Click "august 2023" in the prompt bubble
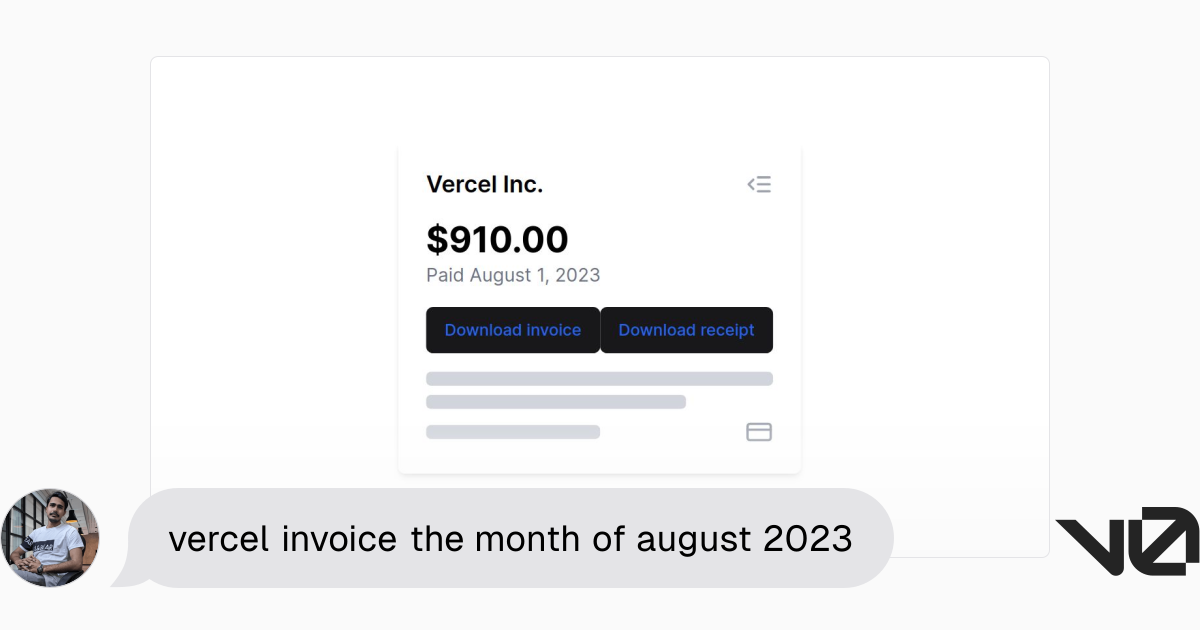Image resolution: width=1200 pixels, height=630 pixels. point(744,540)
